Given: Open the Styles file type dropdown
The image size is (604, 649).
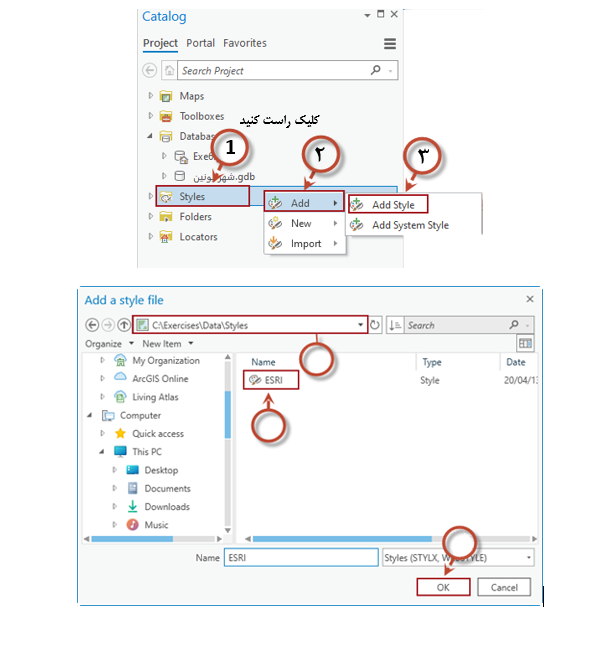Looking at the screenshot, I should click(x=528, y=558).
